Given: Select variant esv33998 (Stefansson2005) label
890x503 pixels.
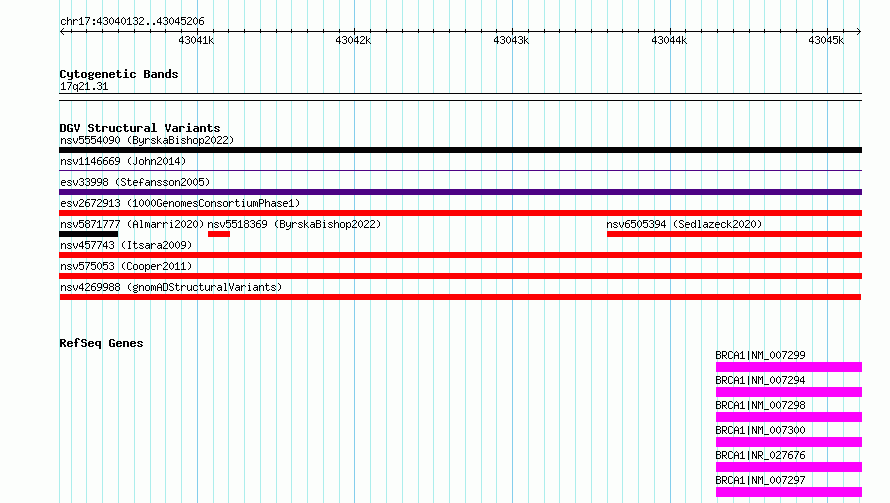Looking at the screenshot, I should 135,182.
